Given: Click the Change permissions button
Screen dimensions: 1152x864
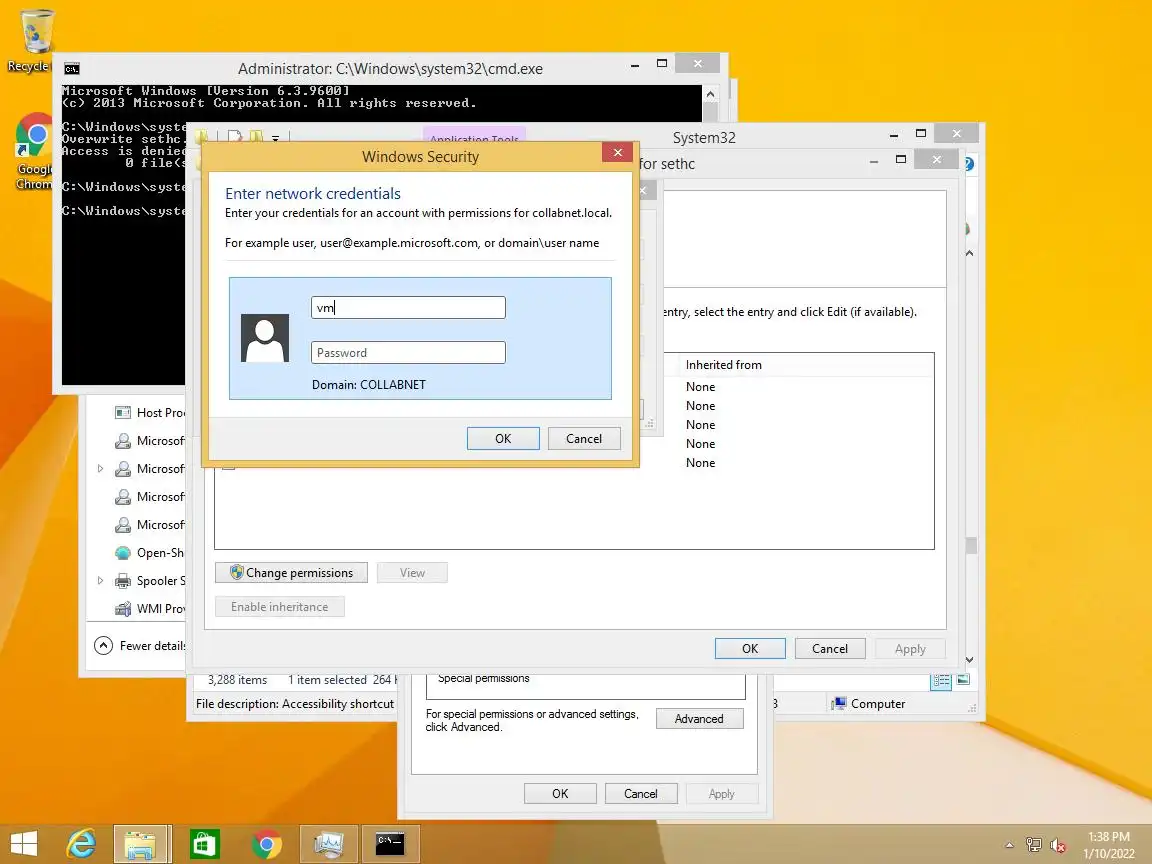Looking at the screenshot, I should point(292,573).
